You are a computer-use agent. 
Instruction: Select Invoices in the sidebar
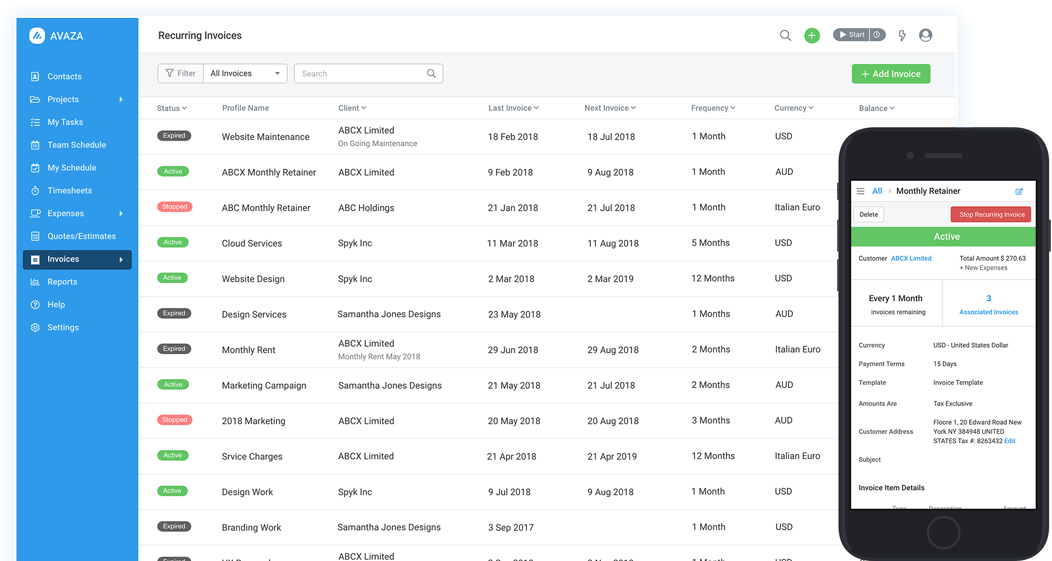point(77,260)
